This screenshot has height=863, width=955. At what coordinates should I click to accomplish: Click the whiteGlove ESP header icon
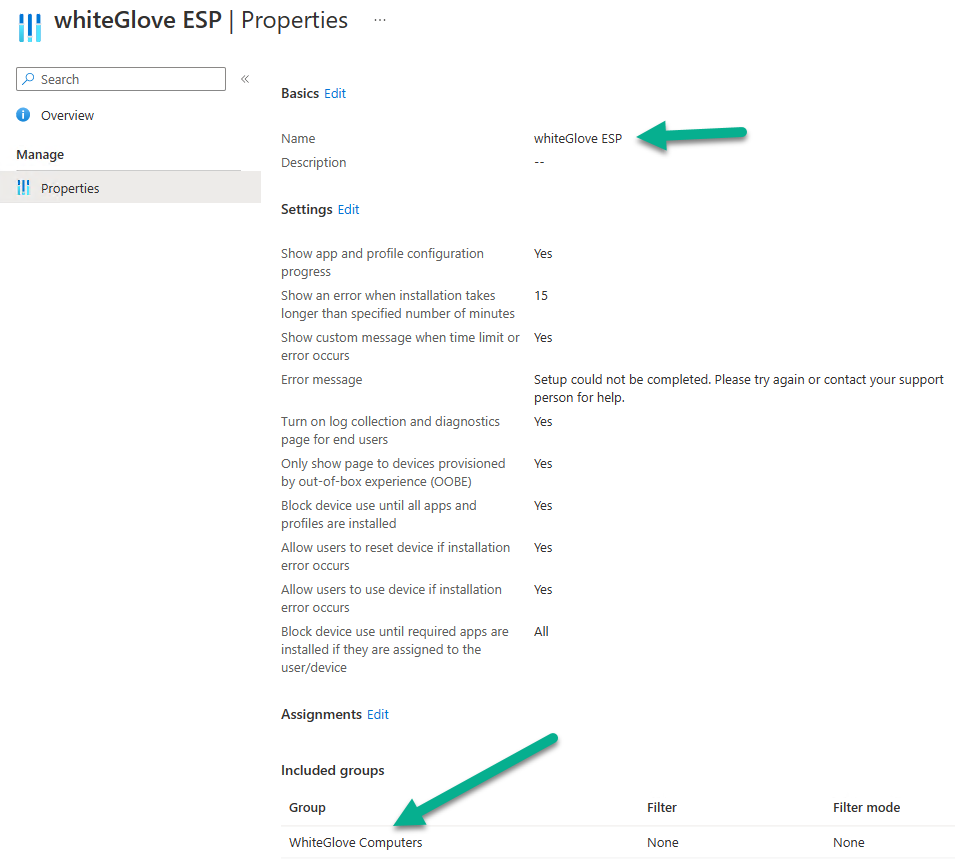tap(30, 27)
